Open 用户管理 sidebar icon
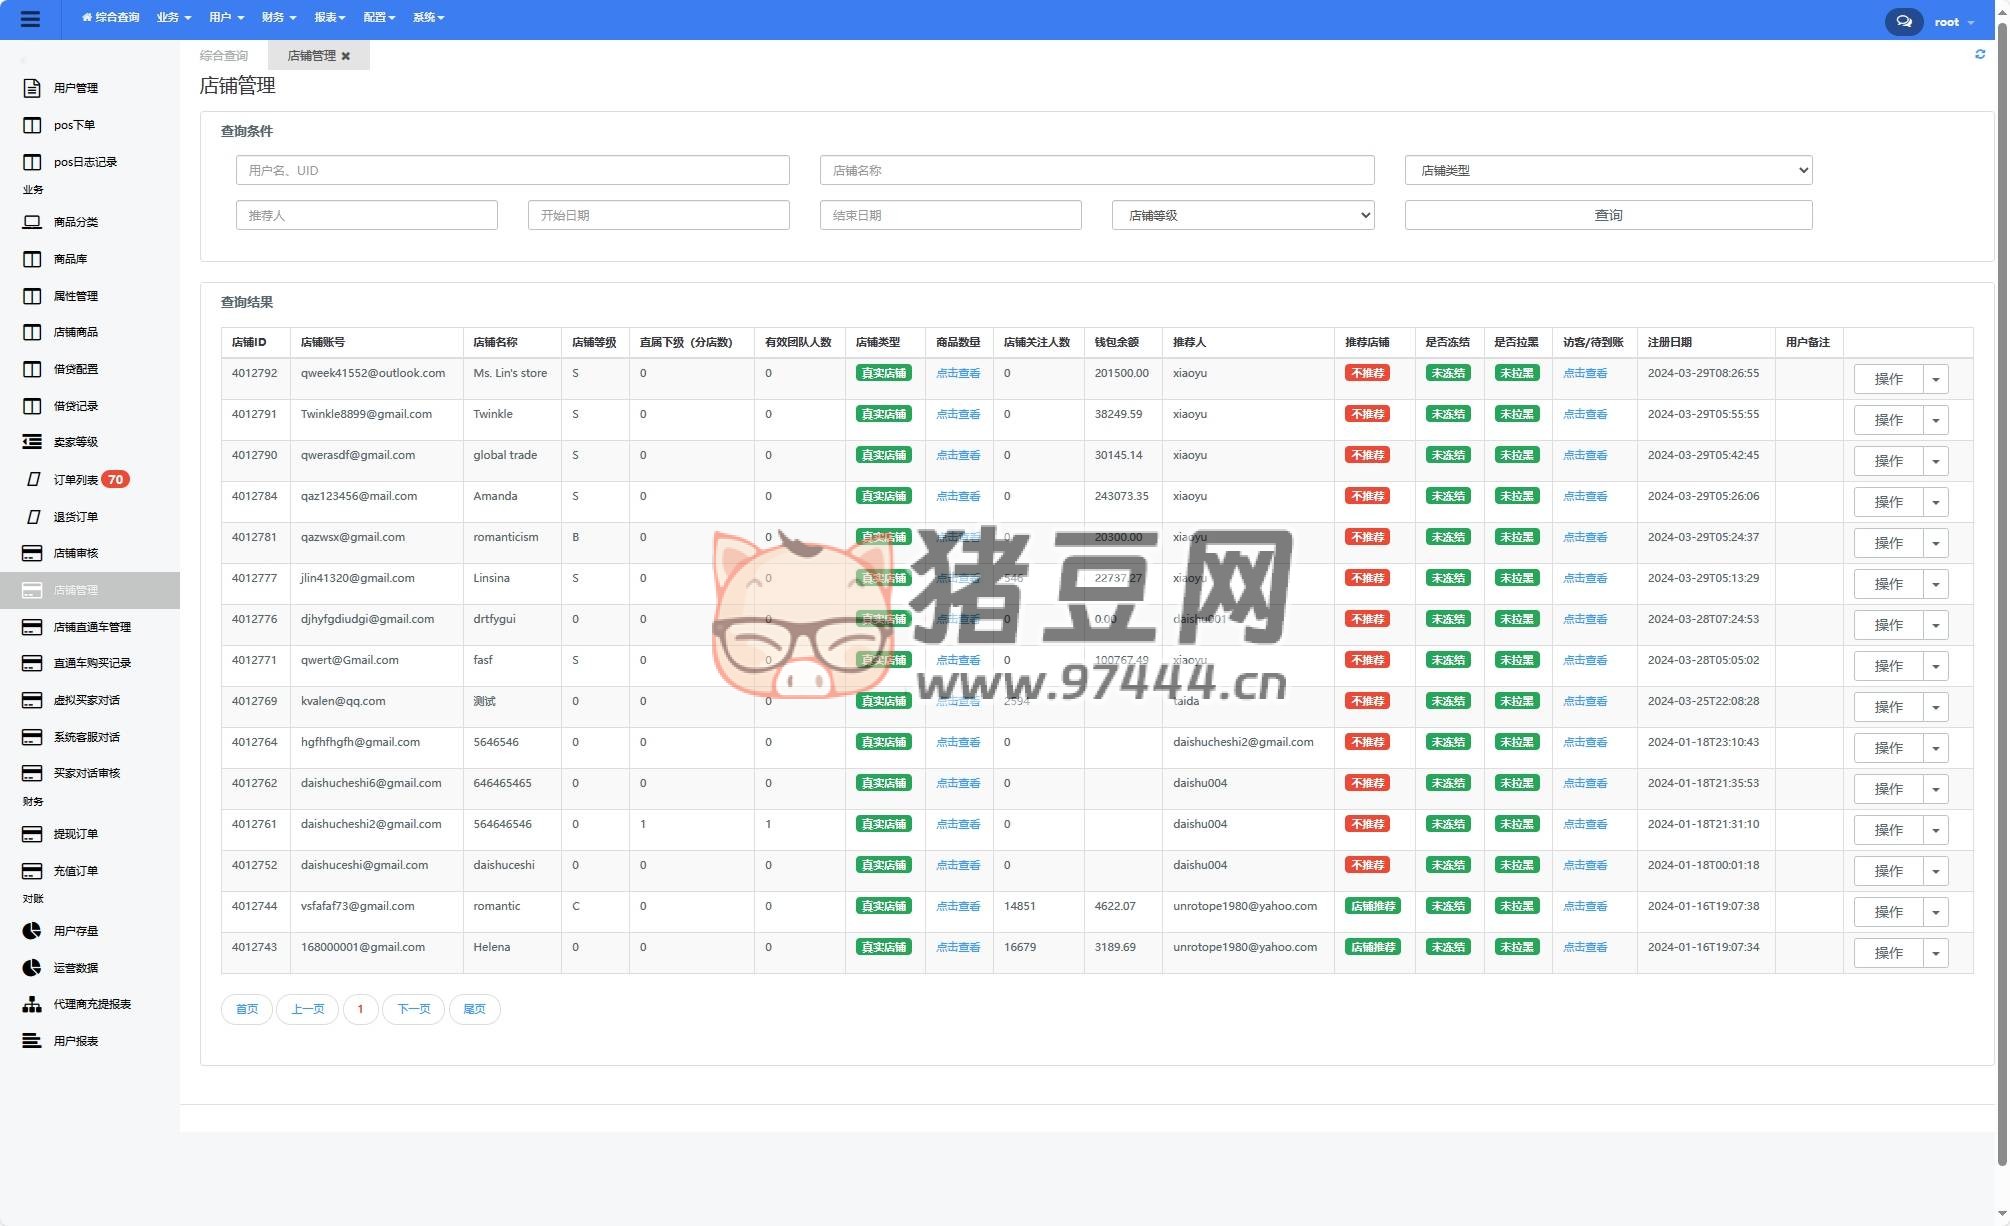 tap(32, 88)
